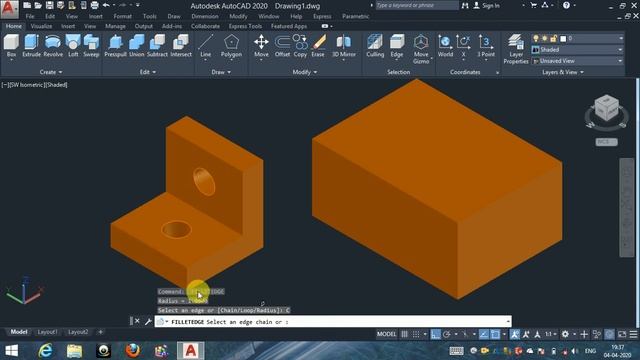This screenshot has width=640, height=360.
Task: Click the Subtract boolean tool
Action: 157,46
